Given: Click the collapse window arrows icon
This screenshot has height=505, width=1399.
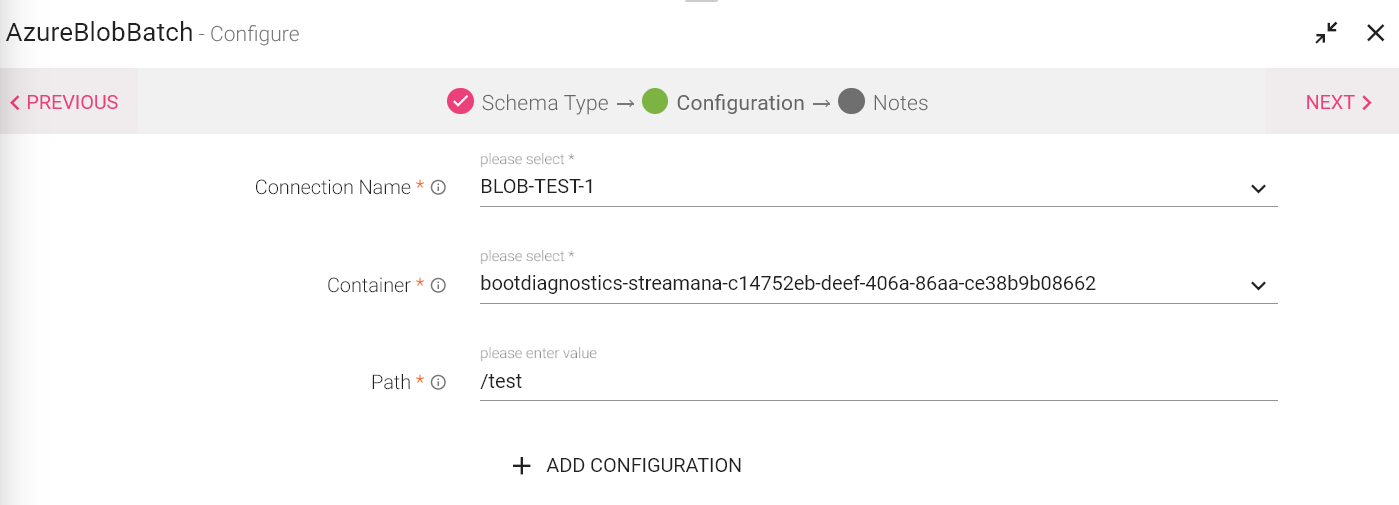Looking at the screenshot, I should point(1326,33).
